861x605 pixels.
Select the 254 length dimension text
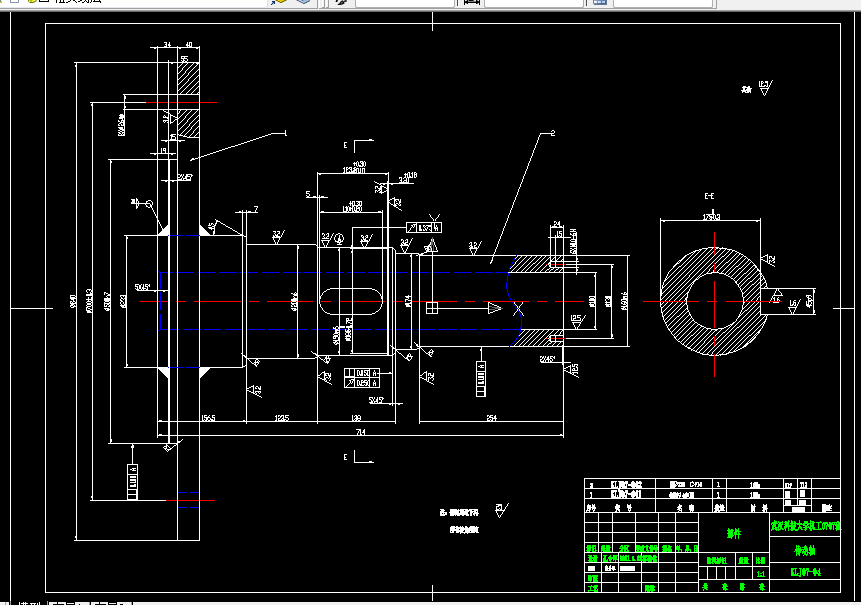pyautogui.click(x=491, y=418)
